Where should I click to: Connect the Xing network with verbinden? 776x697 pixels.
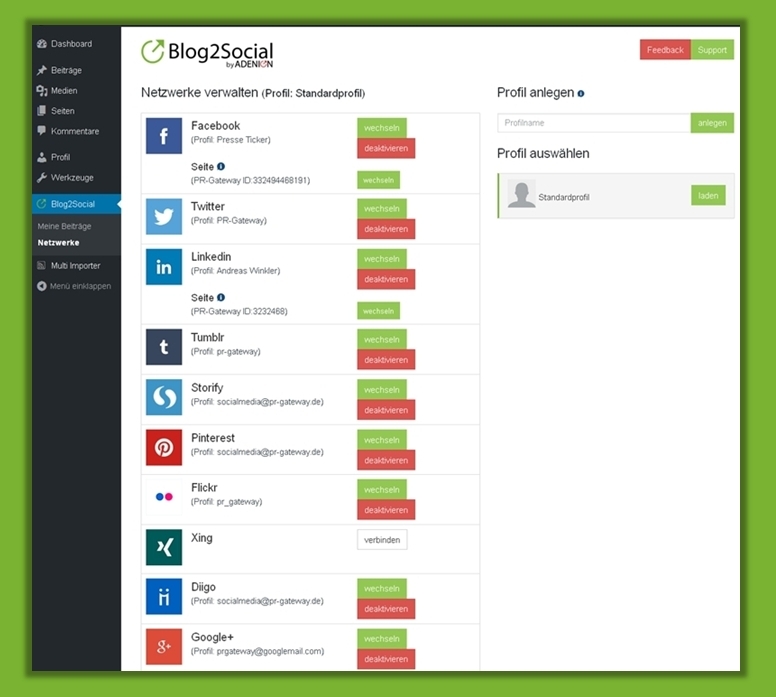(382, 540)
